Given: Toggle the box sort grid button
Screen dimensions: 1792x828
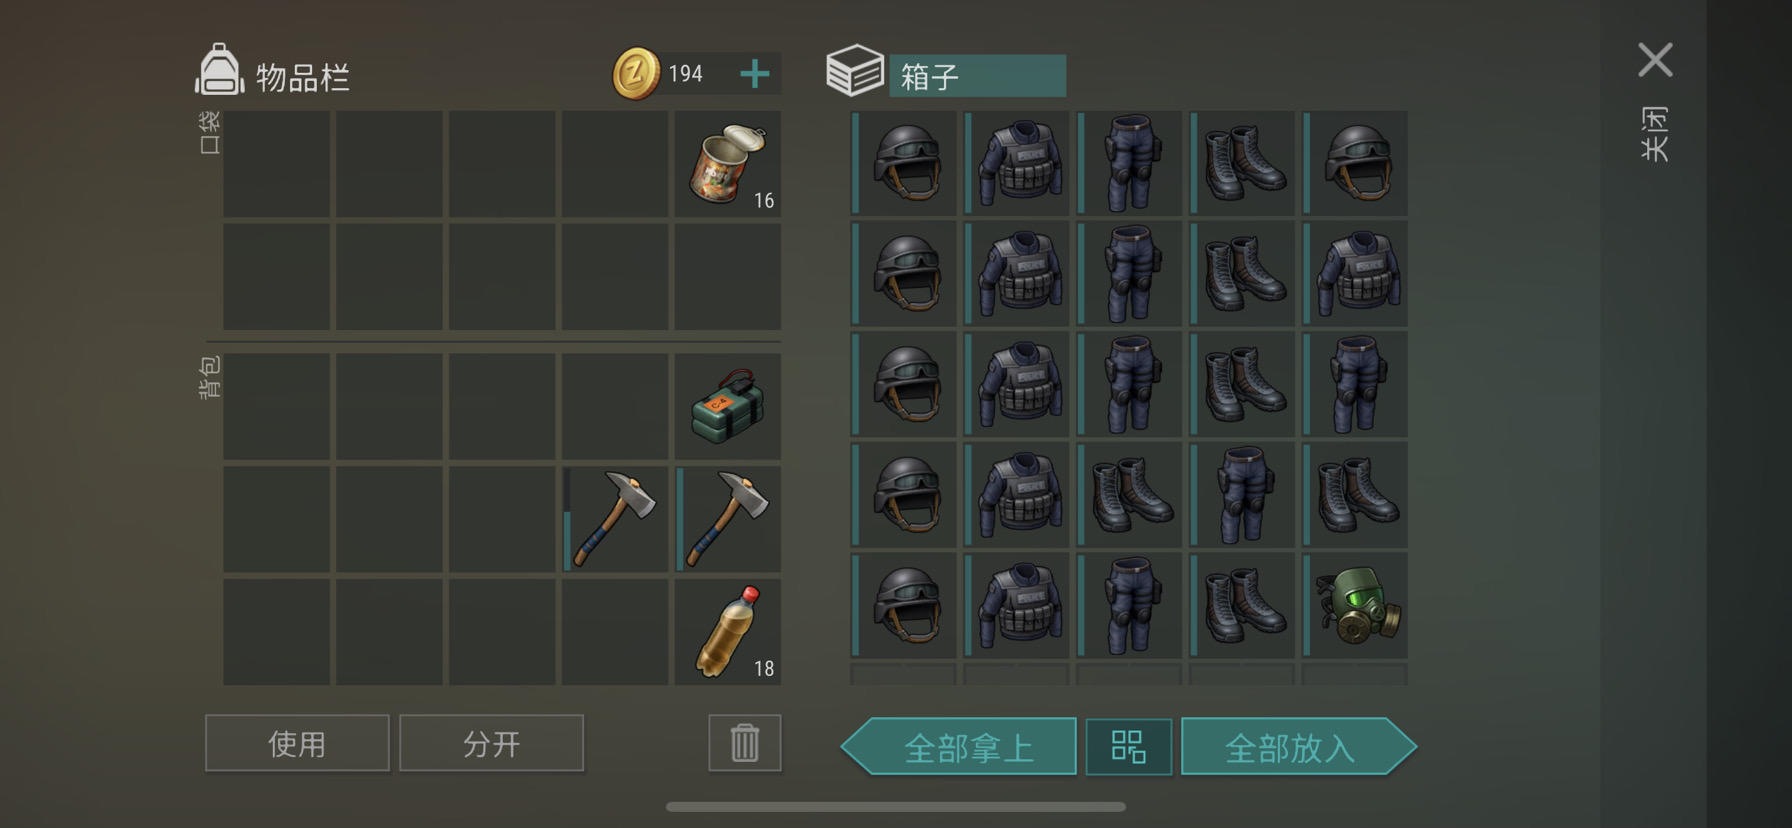Looking at the screenshot, I should click(1129, 747).
